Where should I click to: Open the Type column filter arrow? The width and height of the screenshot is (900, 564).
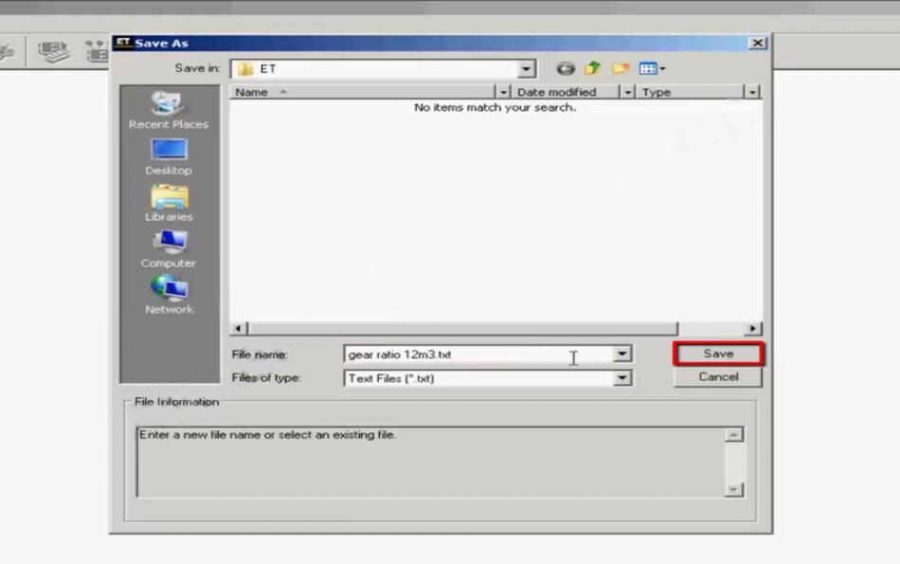click(x=752, y=92)
